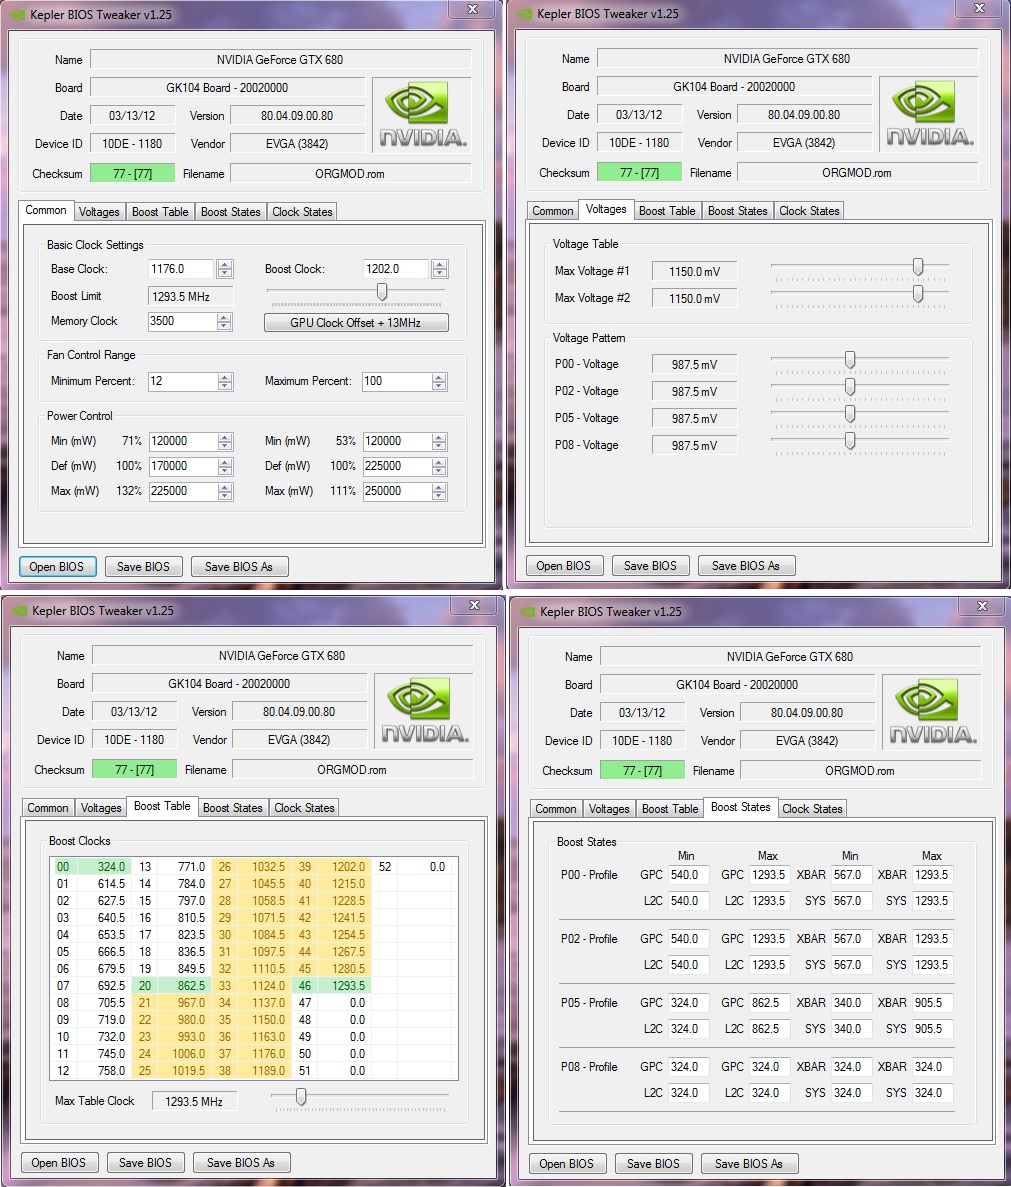
Task: Click Save BIOS As in Boost Table window
Action: [x=241, y=1163]
